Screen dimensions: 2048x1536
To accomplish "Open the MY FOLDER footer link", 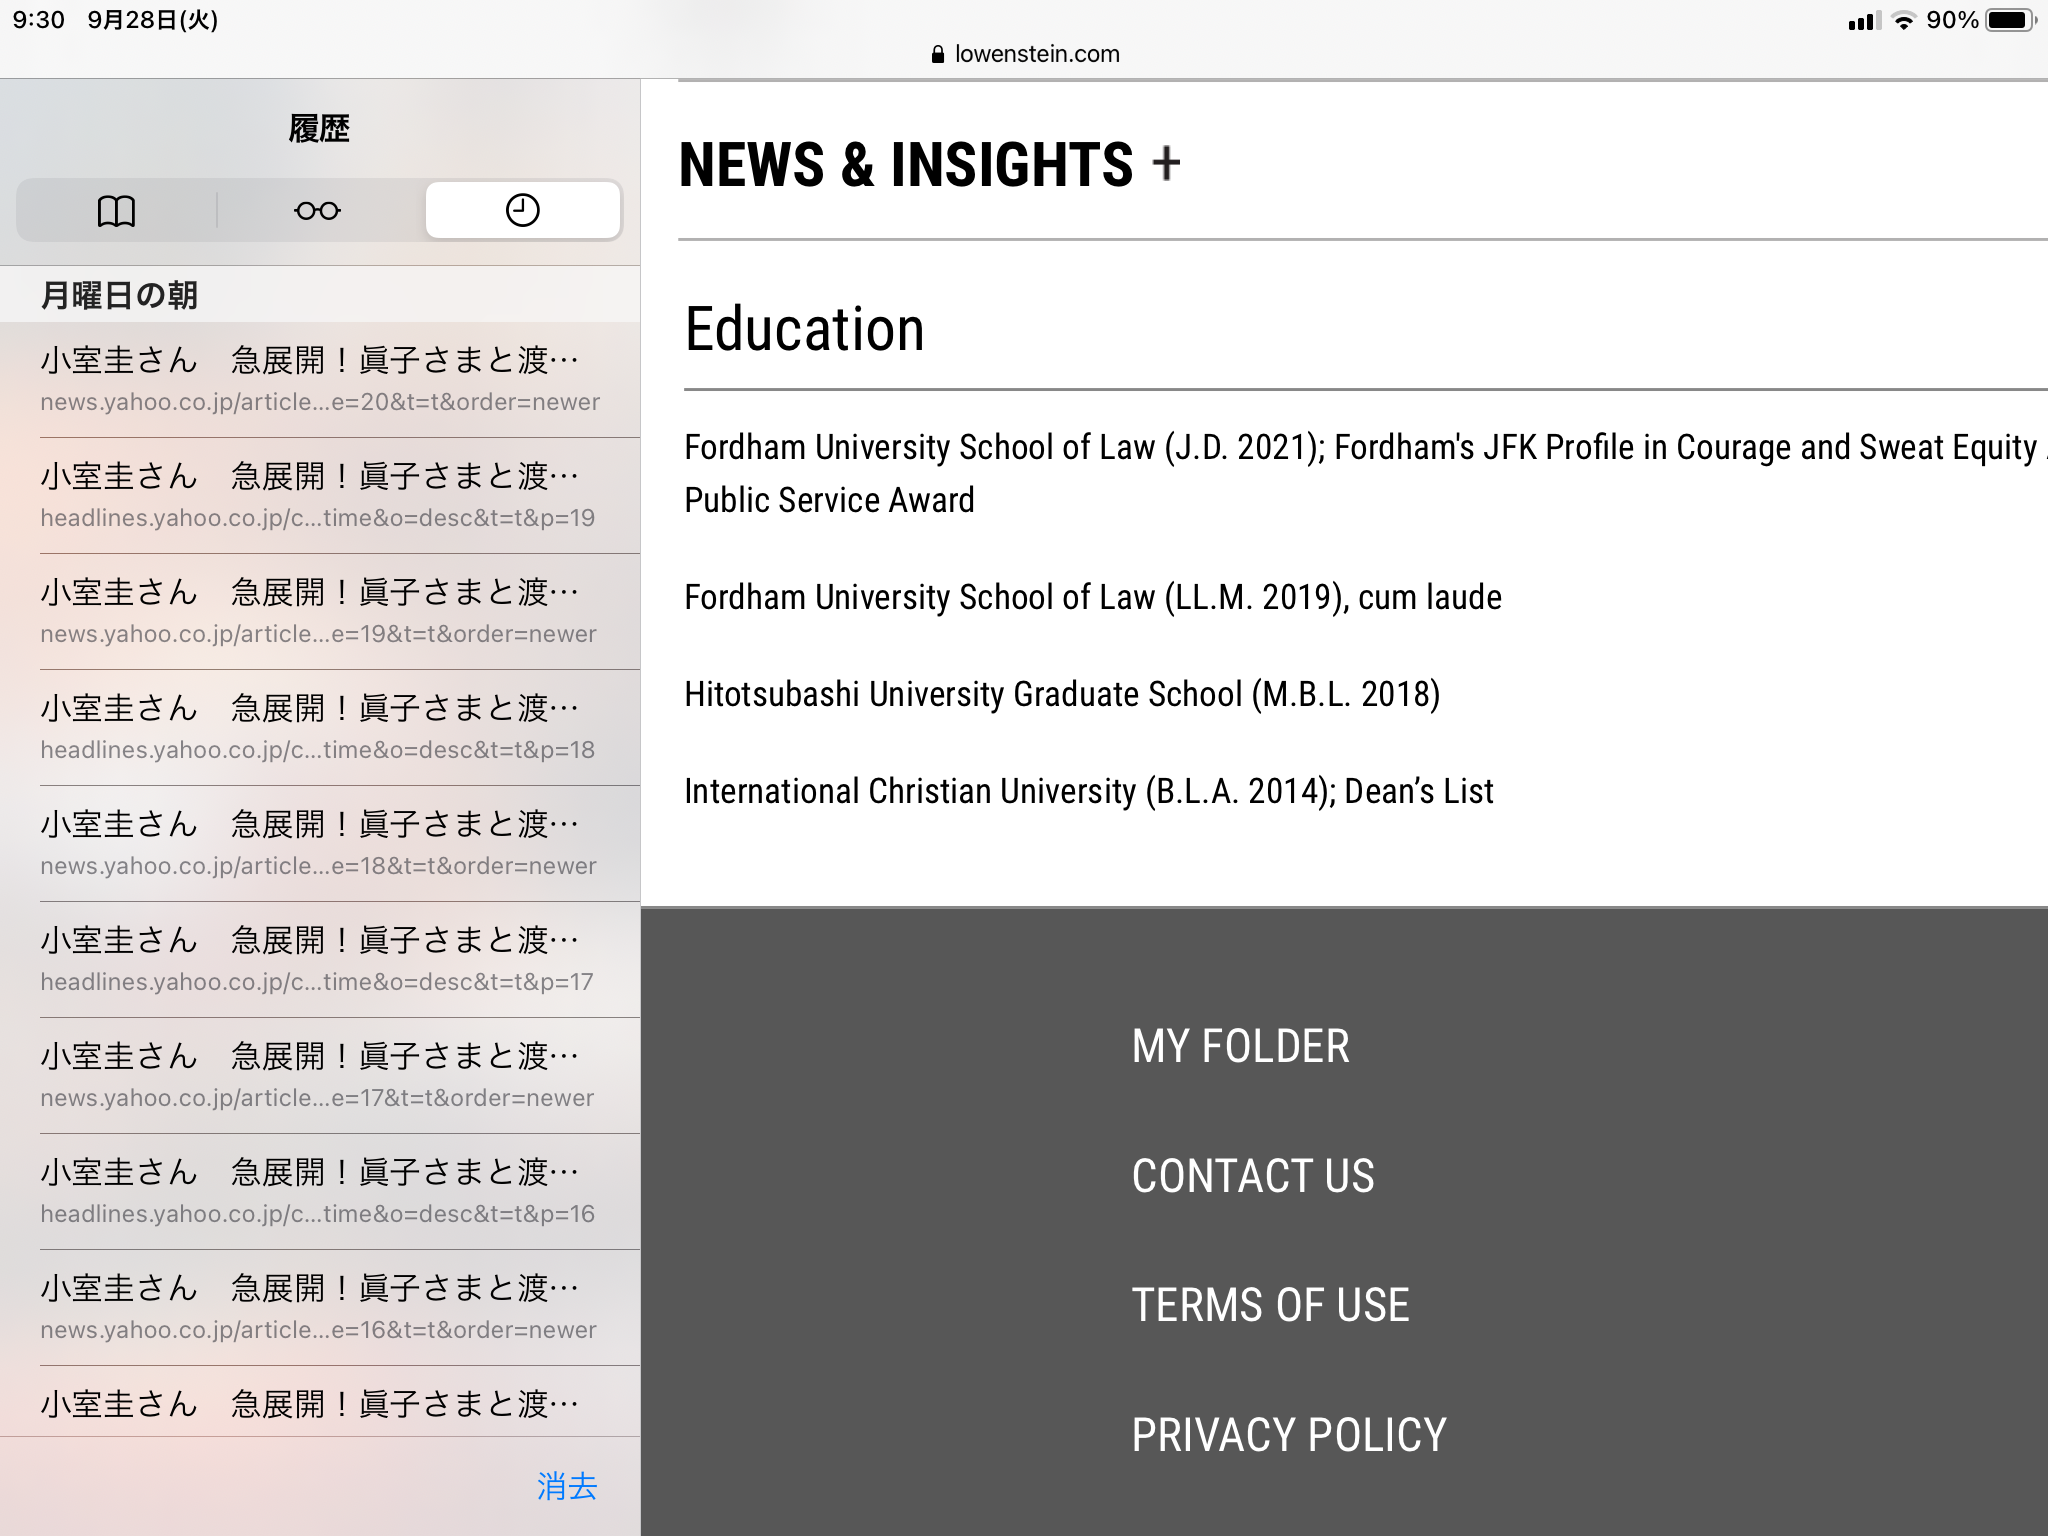I will (1240, 1046).
